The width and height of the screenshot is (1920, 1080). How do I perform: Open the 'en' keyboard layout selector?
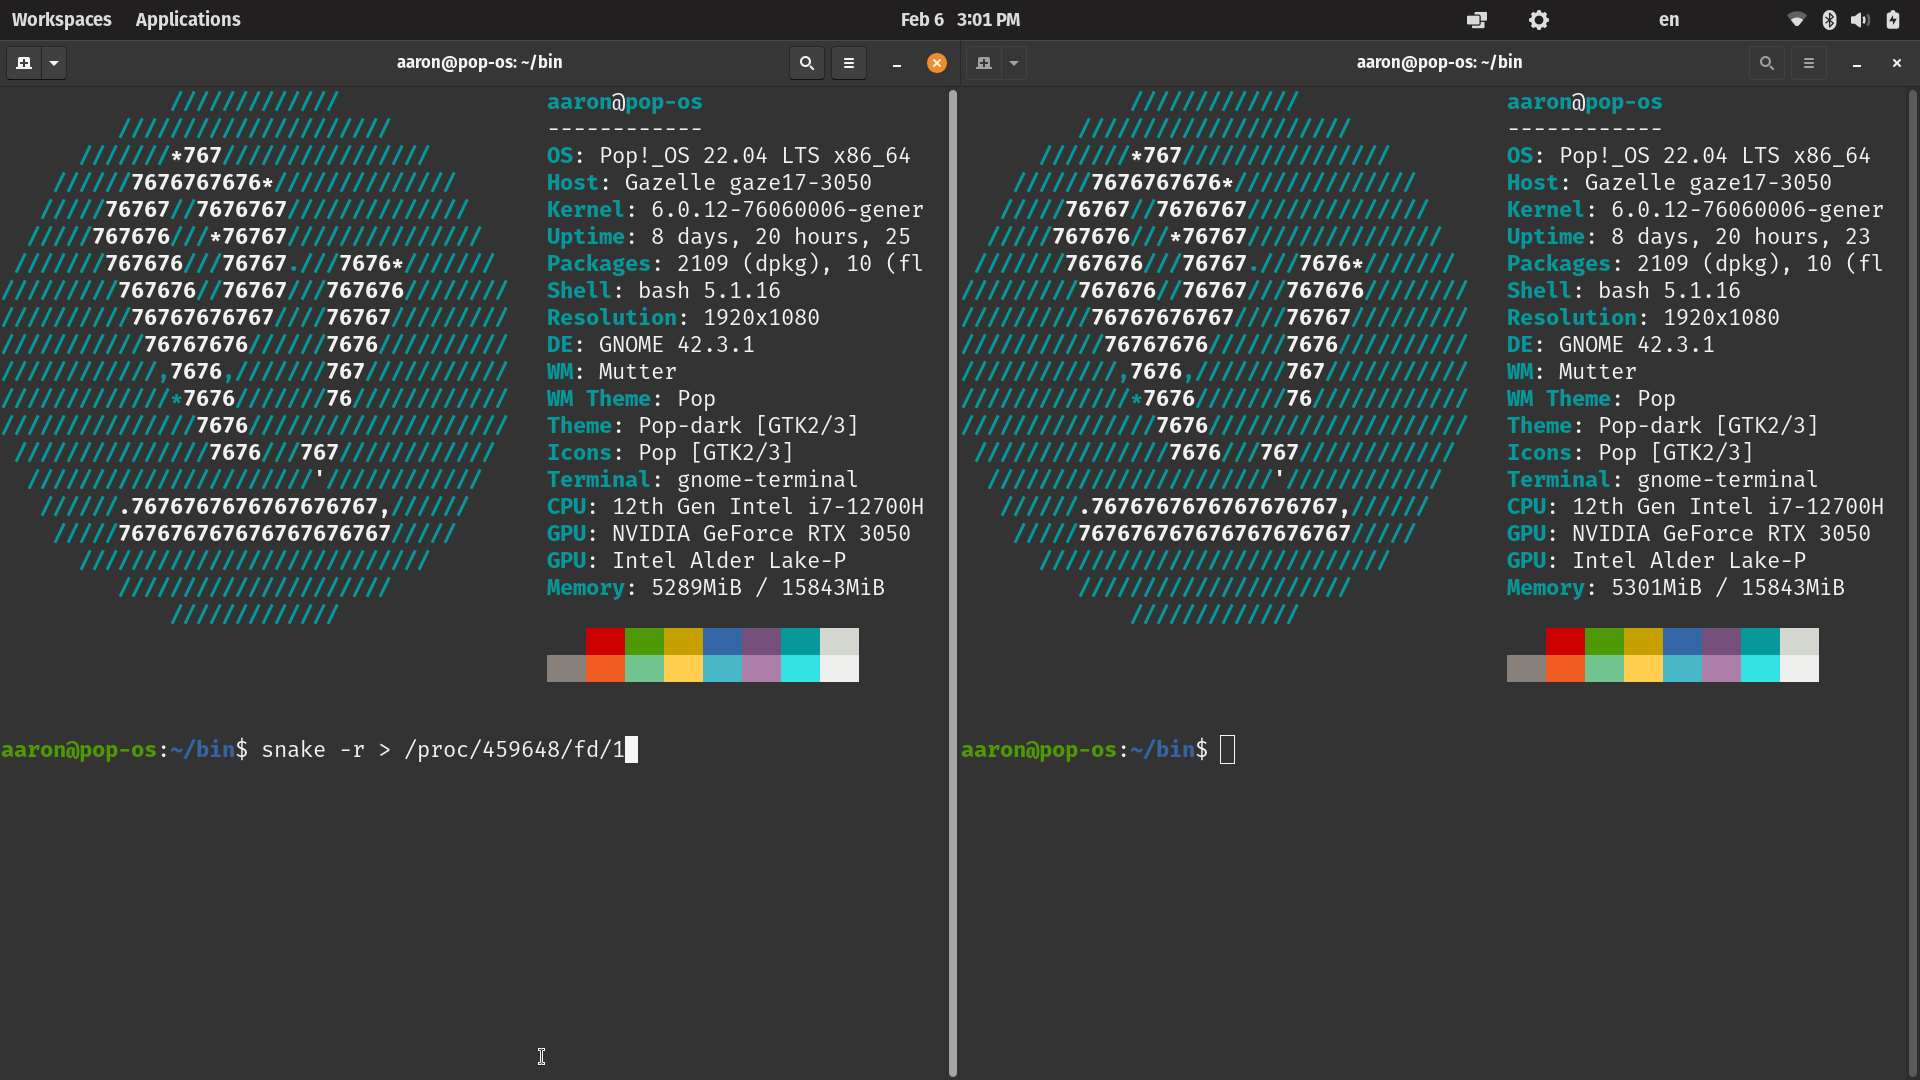click(1668, 19)
